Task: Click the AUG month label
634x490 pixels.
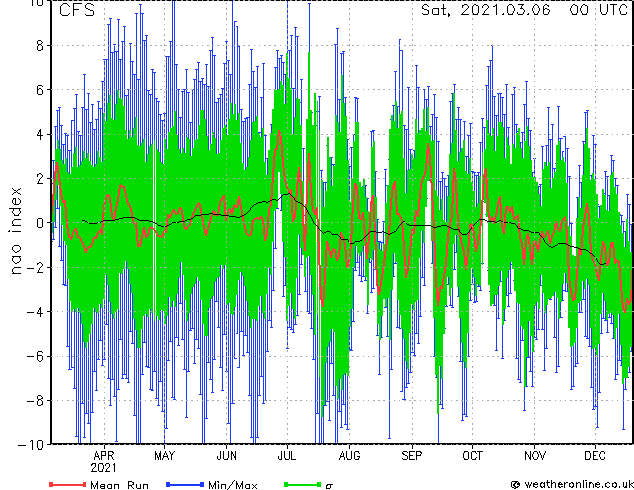Action: point(349,456)
